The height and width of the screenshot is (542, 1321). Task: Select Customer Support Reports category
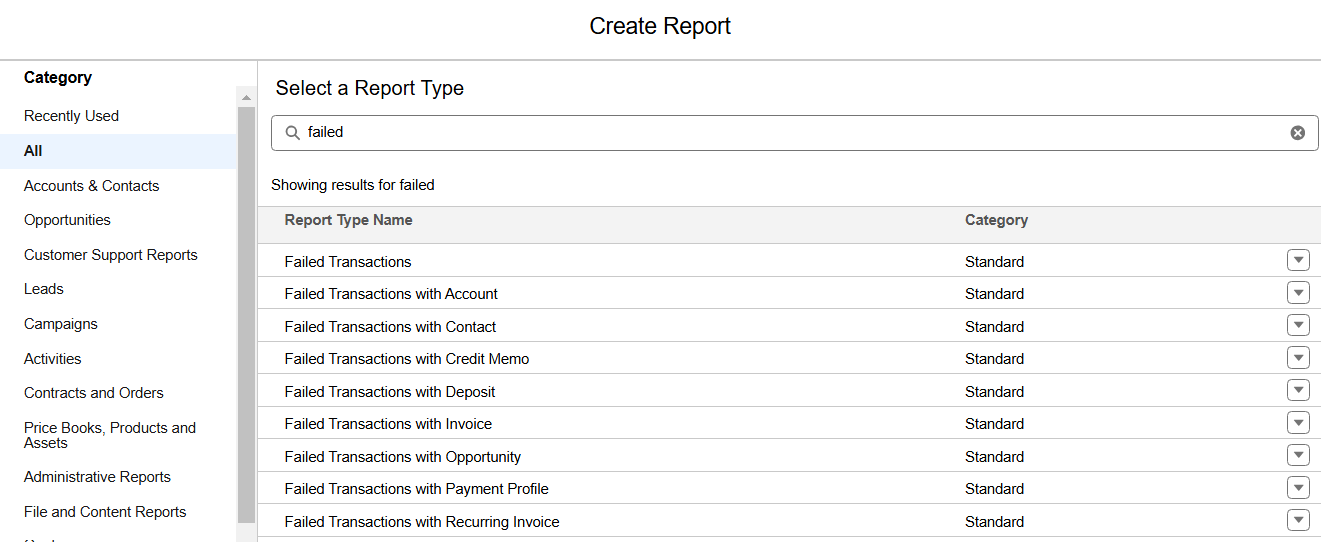coord(110,255)
